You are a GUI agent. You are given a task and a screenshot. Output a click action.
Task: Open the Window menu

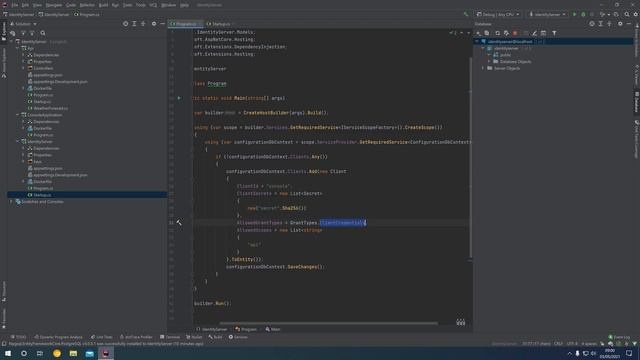tap(168, 5)
